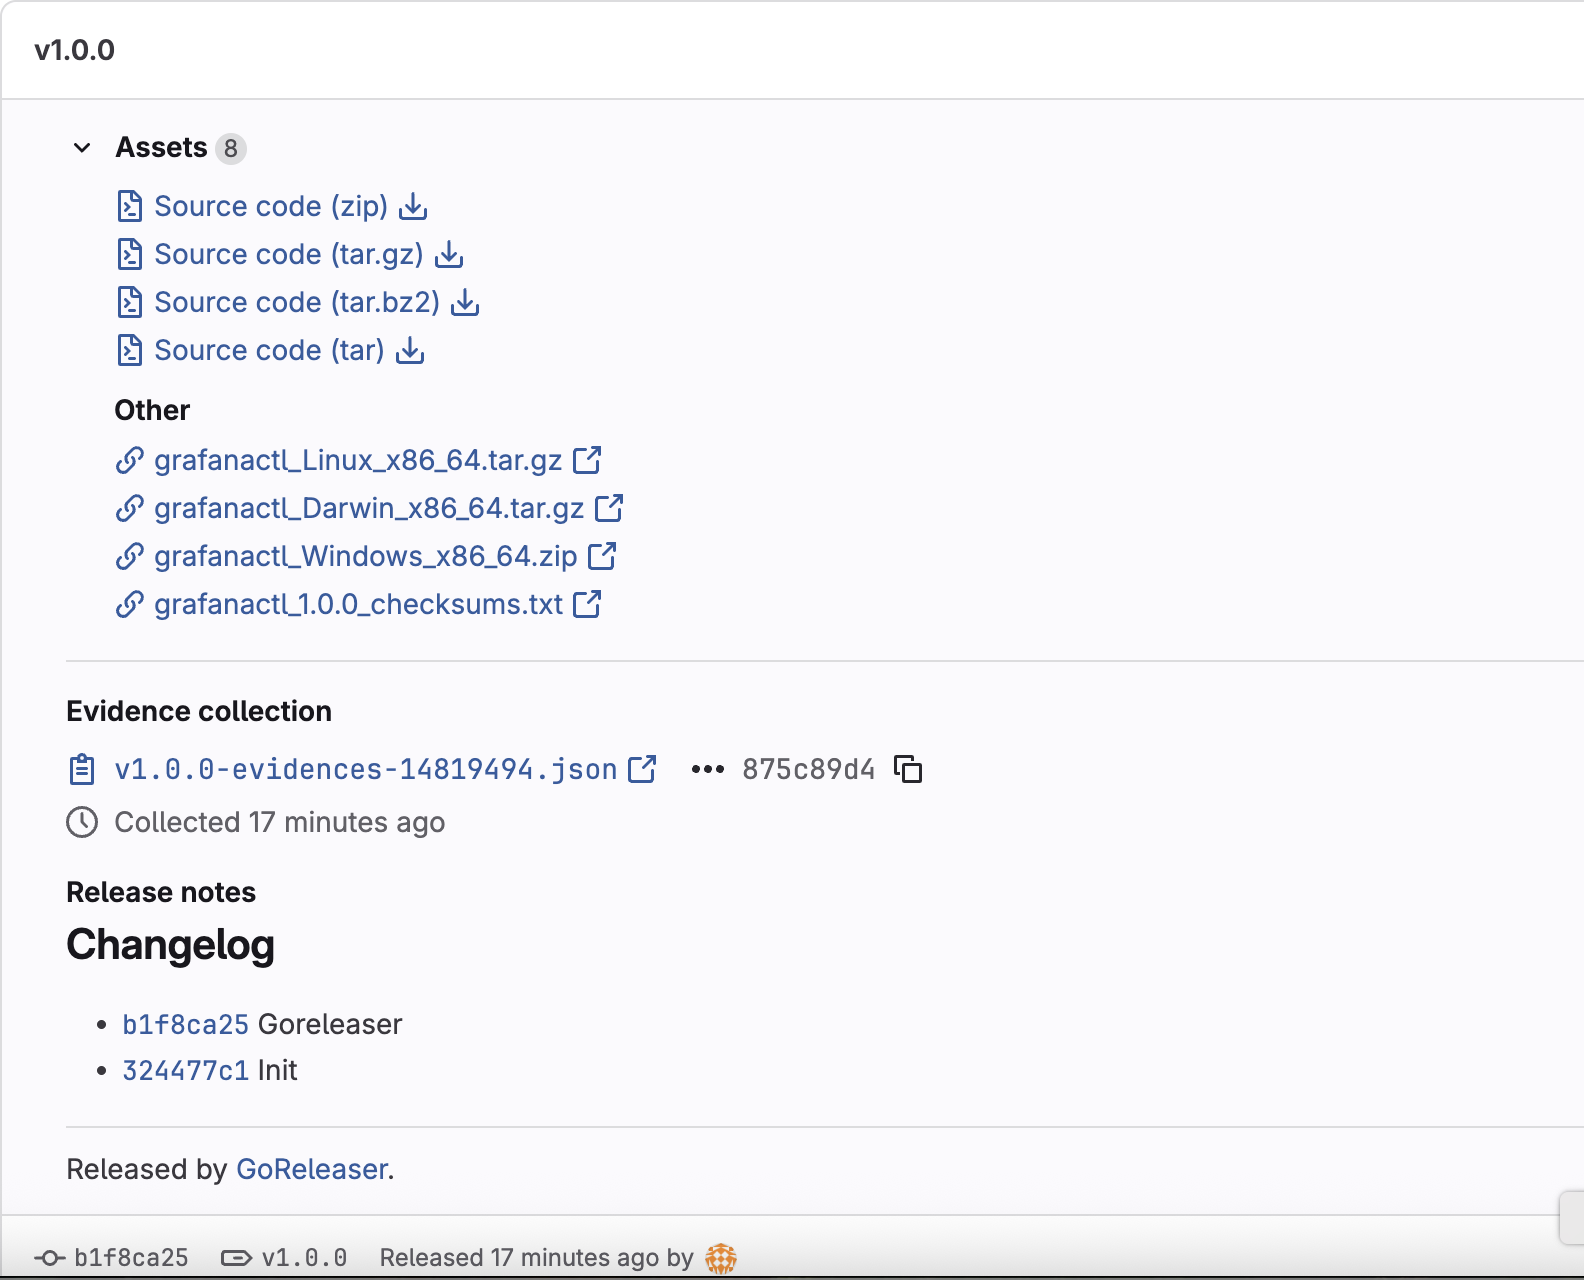Click the Release notes heading
This screenshot has width=1584, height=1280.
tap(161, 892)
